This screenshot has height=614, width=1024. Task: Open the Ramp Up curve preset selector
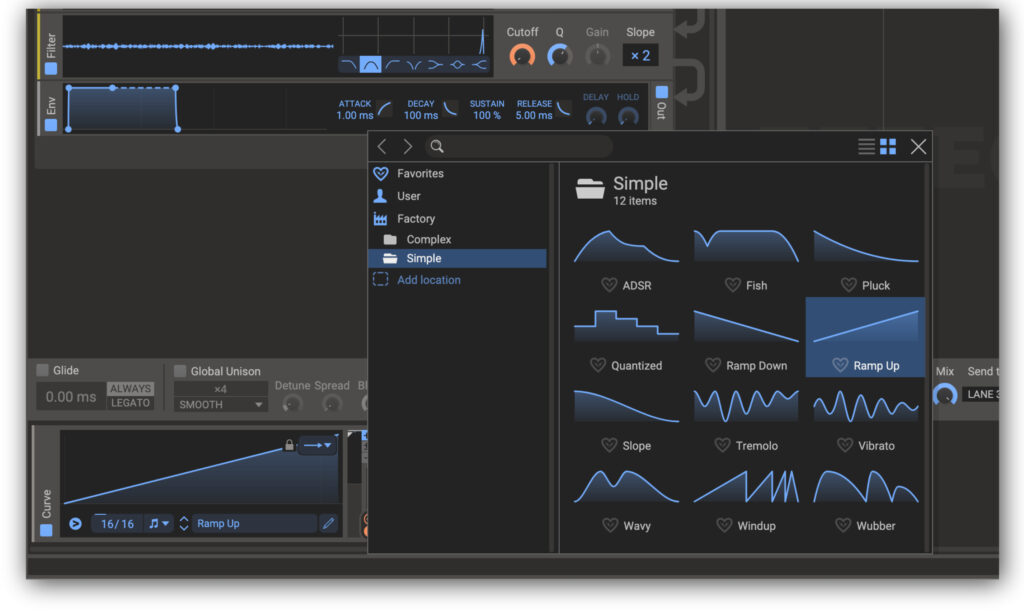(x=253, y=524)
